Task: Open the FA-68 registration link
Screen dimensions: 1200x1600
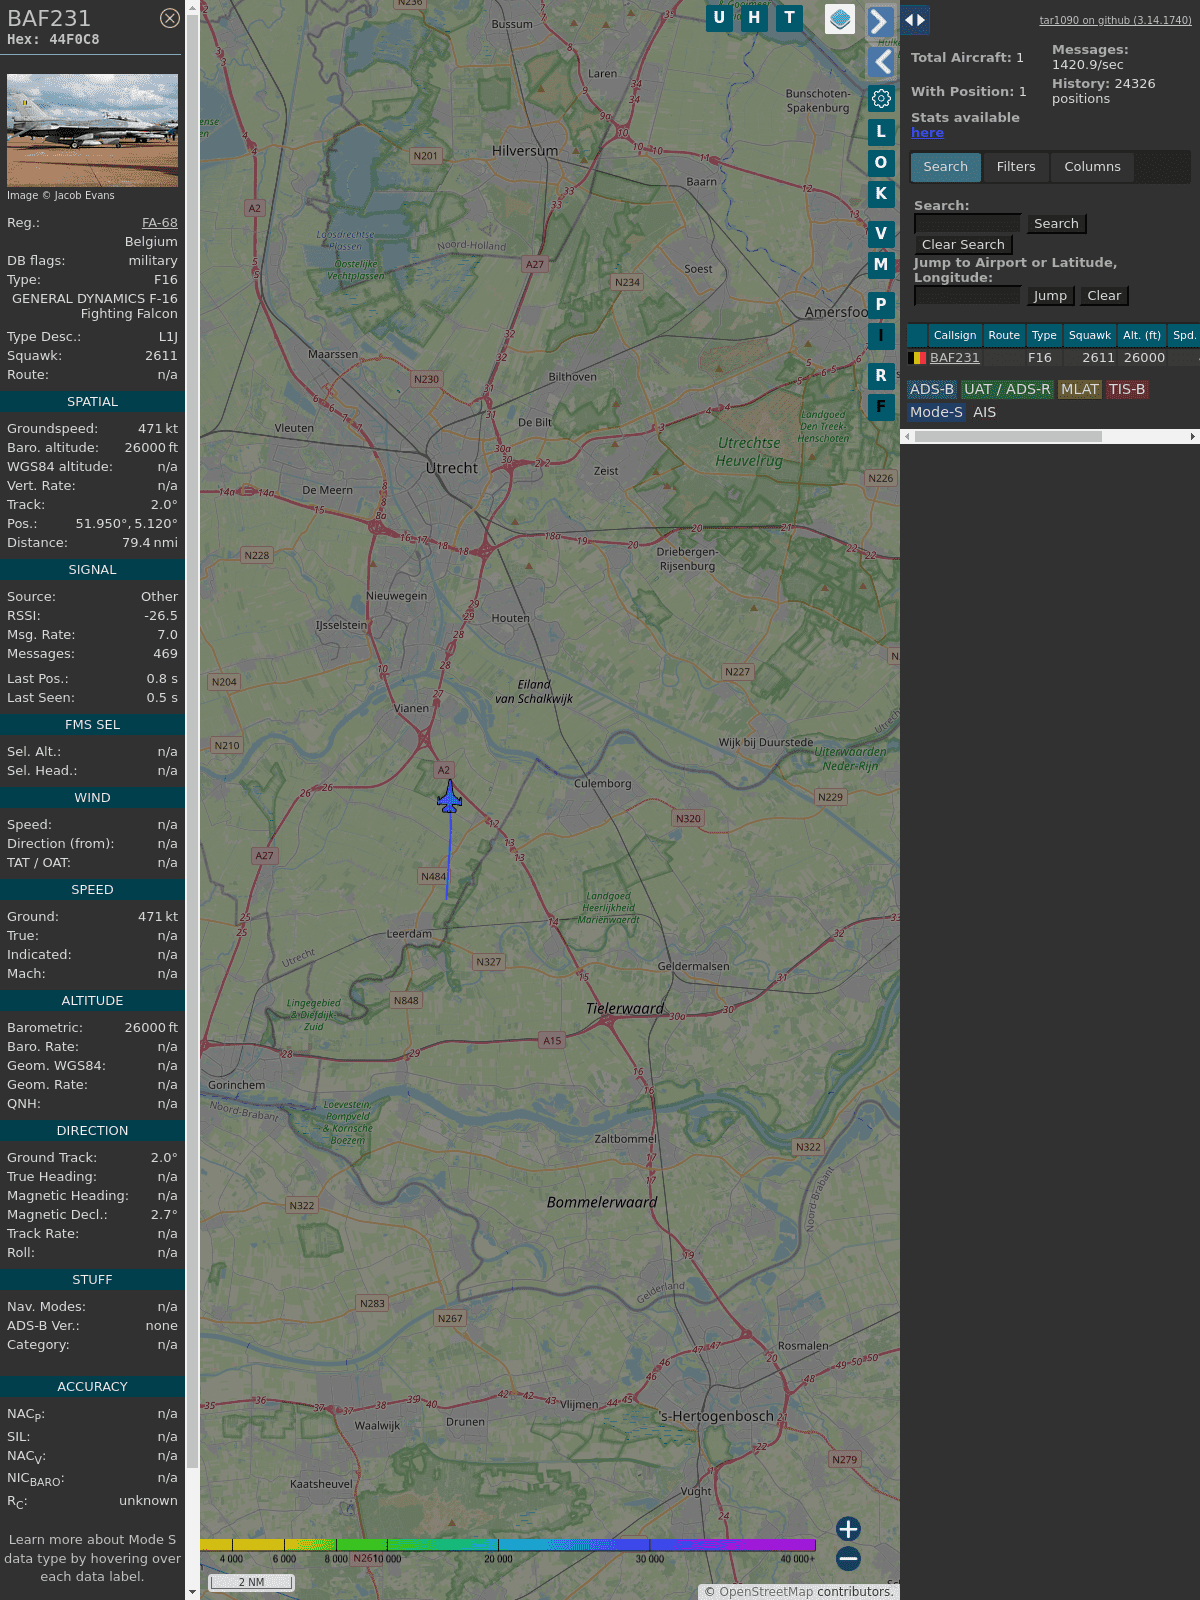Action: 160,223
